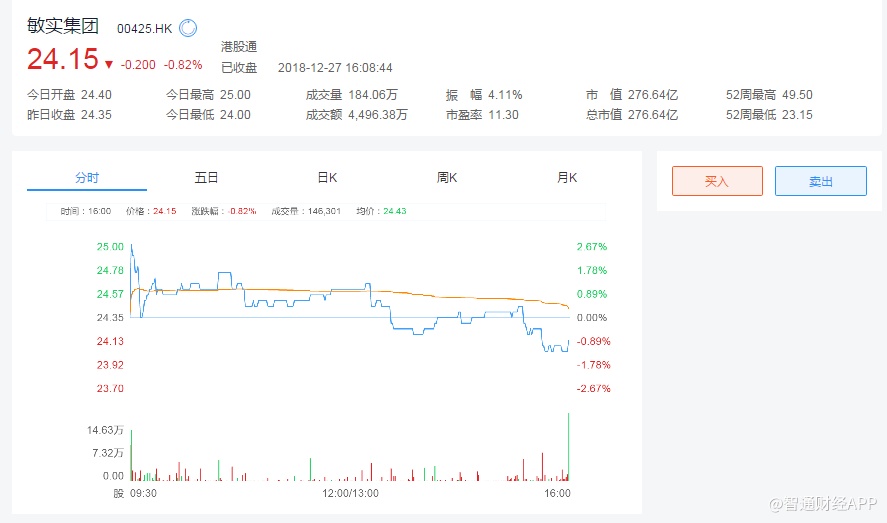Click the 已收盘 market closed status

tap(239, 68)
